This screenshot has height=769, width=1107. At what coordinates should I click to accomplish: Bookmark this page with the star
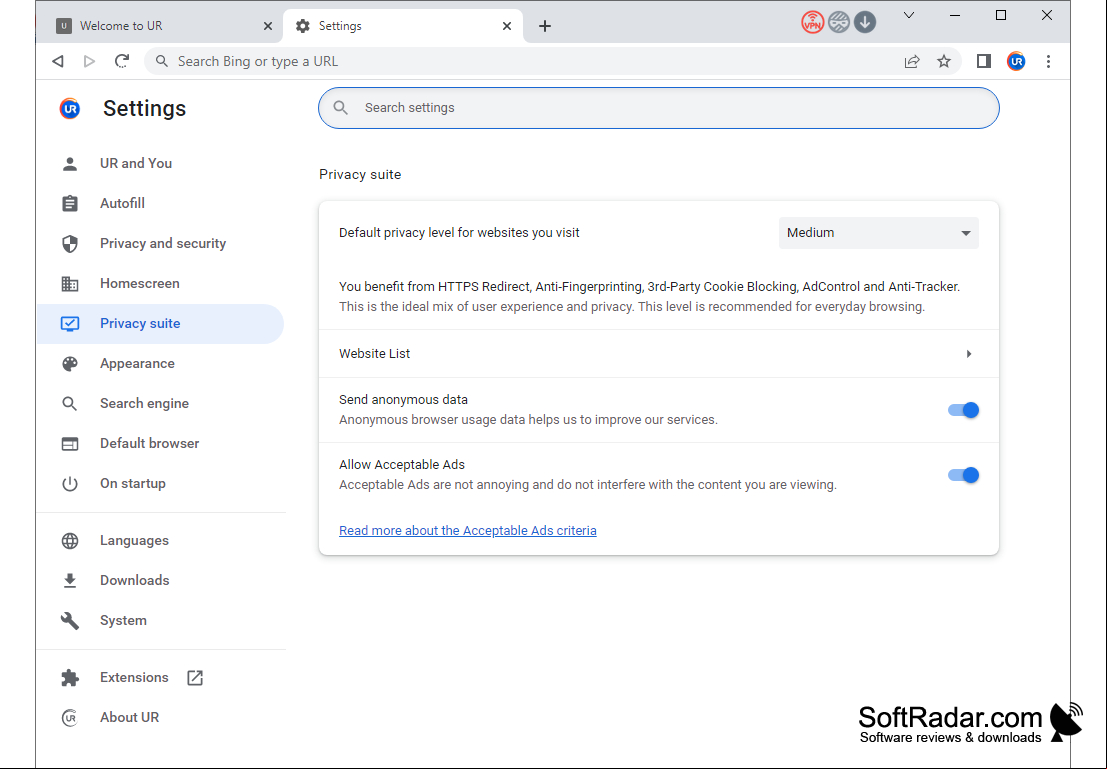tap(944, 61)
